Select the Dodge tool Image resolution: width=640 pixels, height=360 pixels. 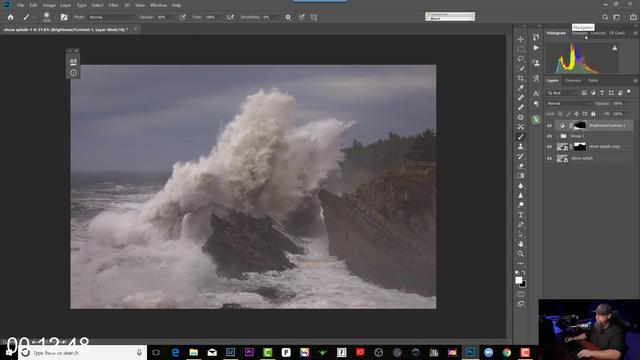(x=520, y=205)
